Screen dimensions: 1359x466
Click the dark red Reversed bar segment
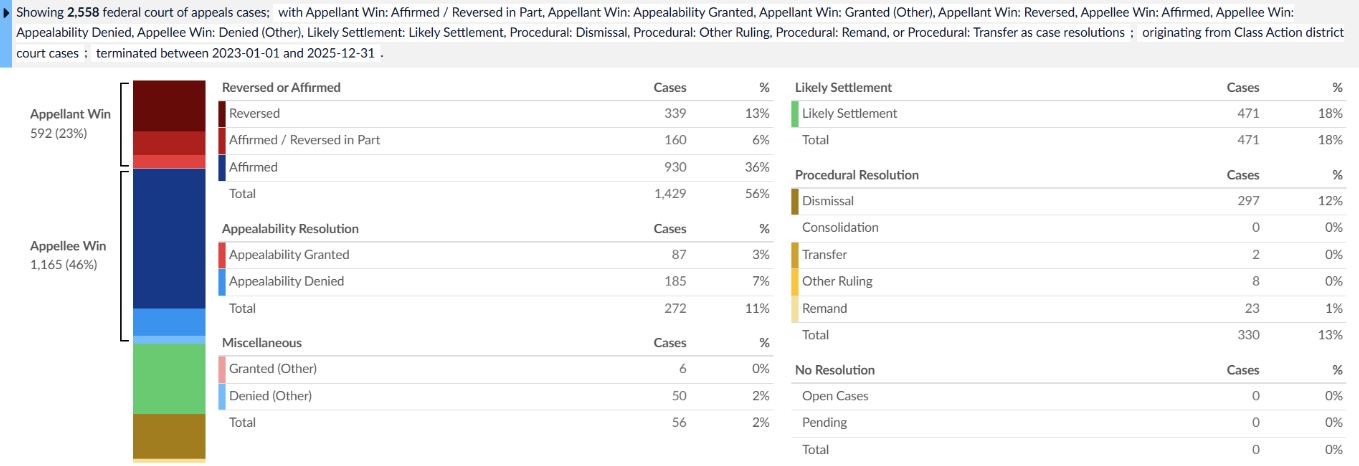point(168,105)
